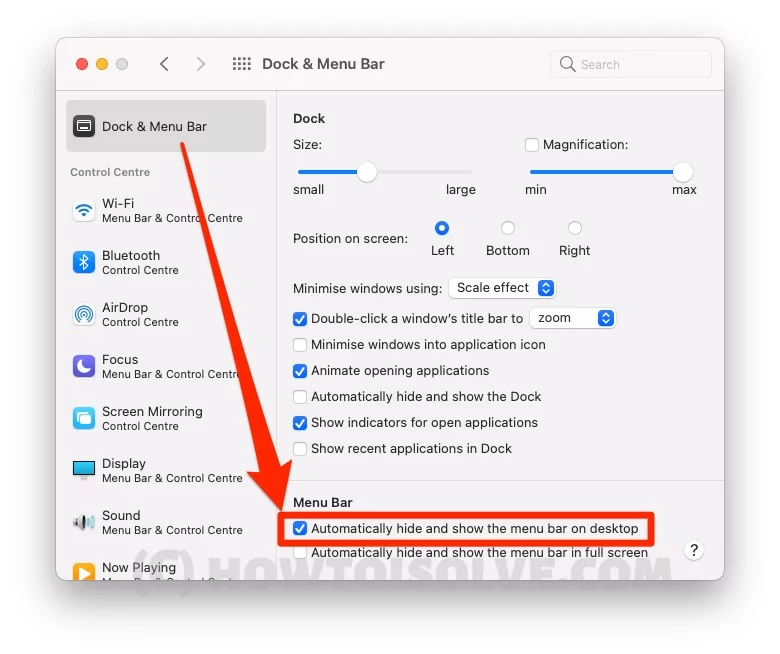
Task: Select the Bluetooth sidebar entry
Action: coord(166,262)
